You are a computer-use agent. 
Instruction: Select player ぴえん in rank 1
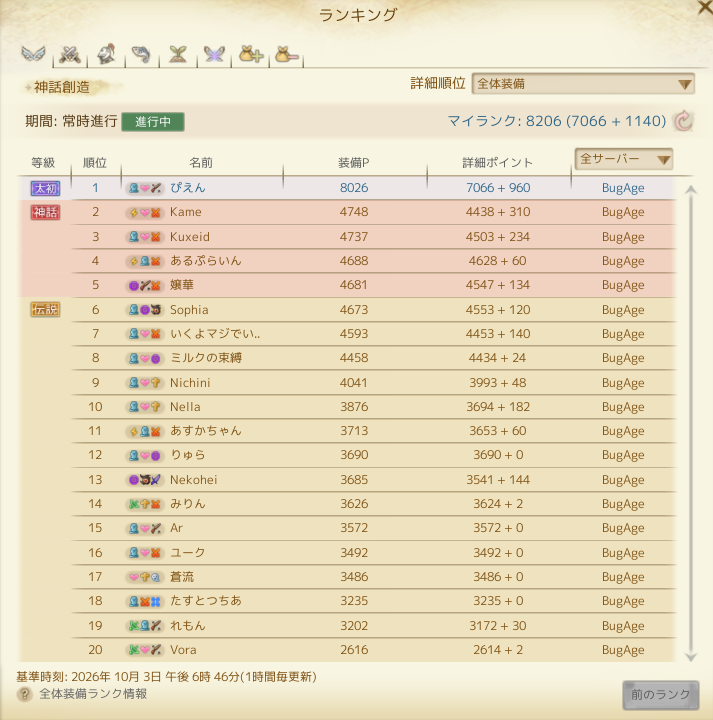[188, 187]
